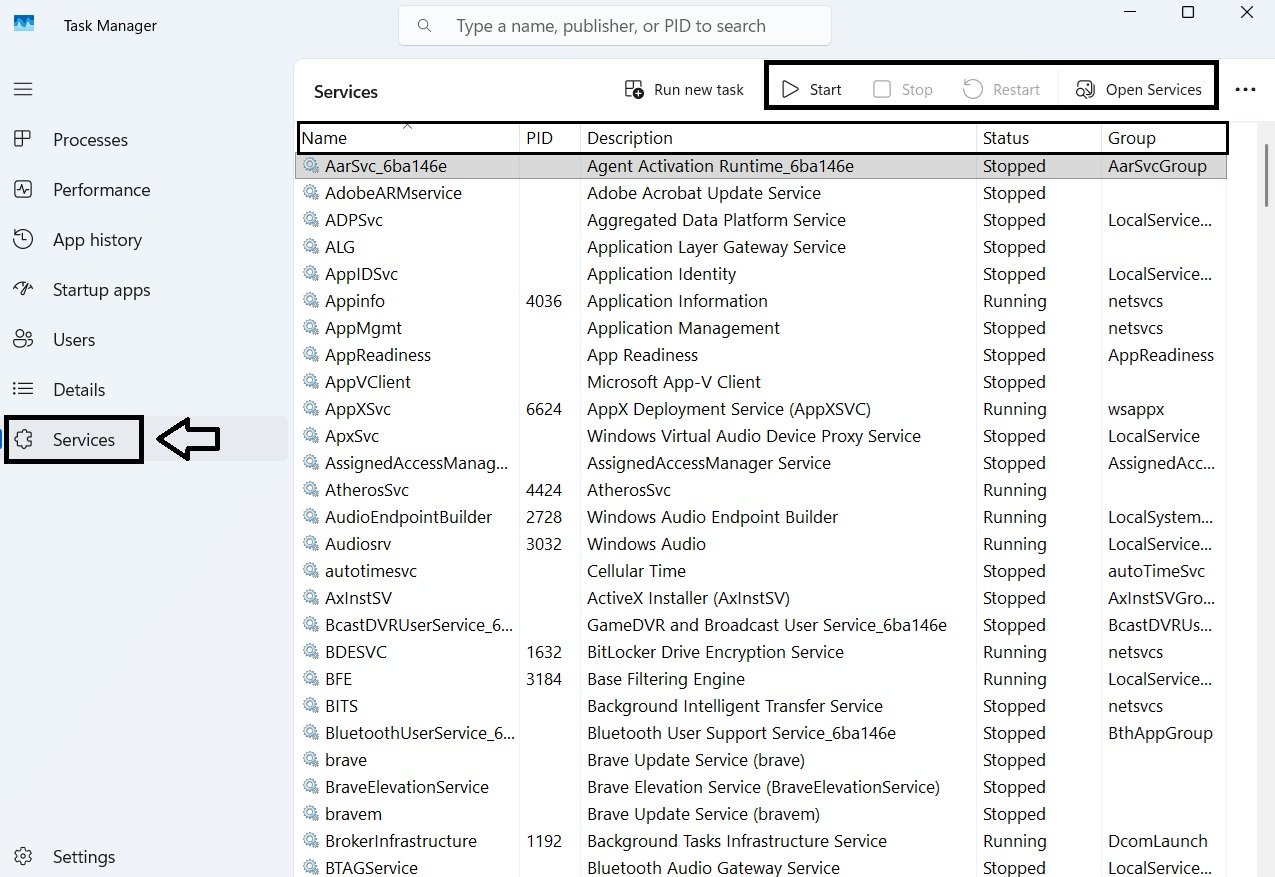Click BrokerInfrastructure gear icon
This screenshot has height=877, width=1275.
pos(311,841)
